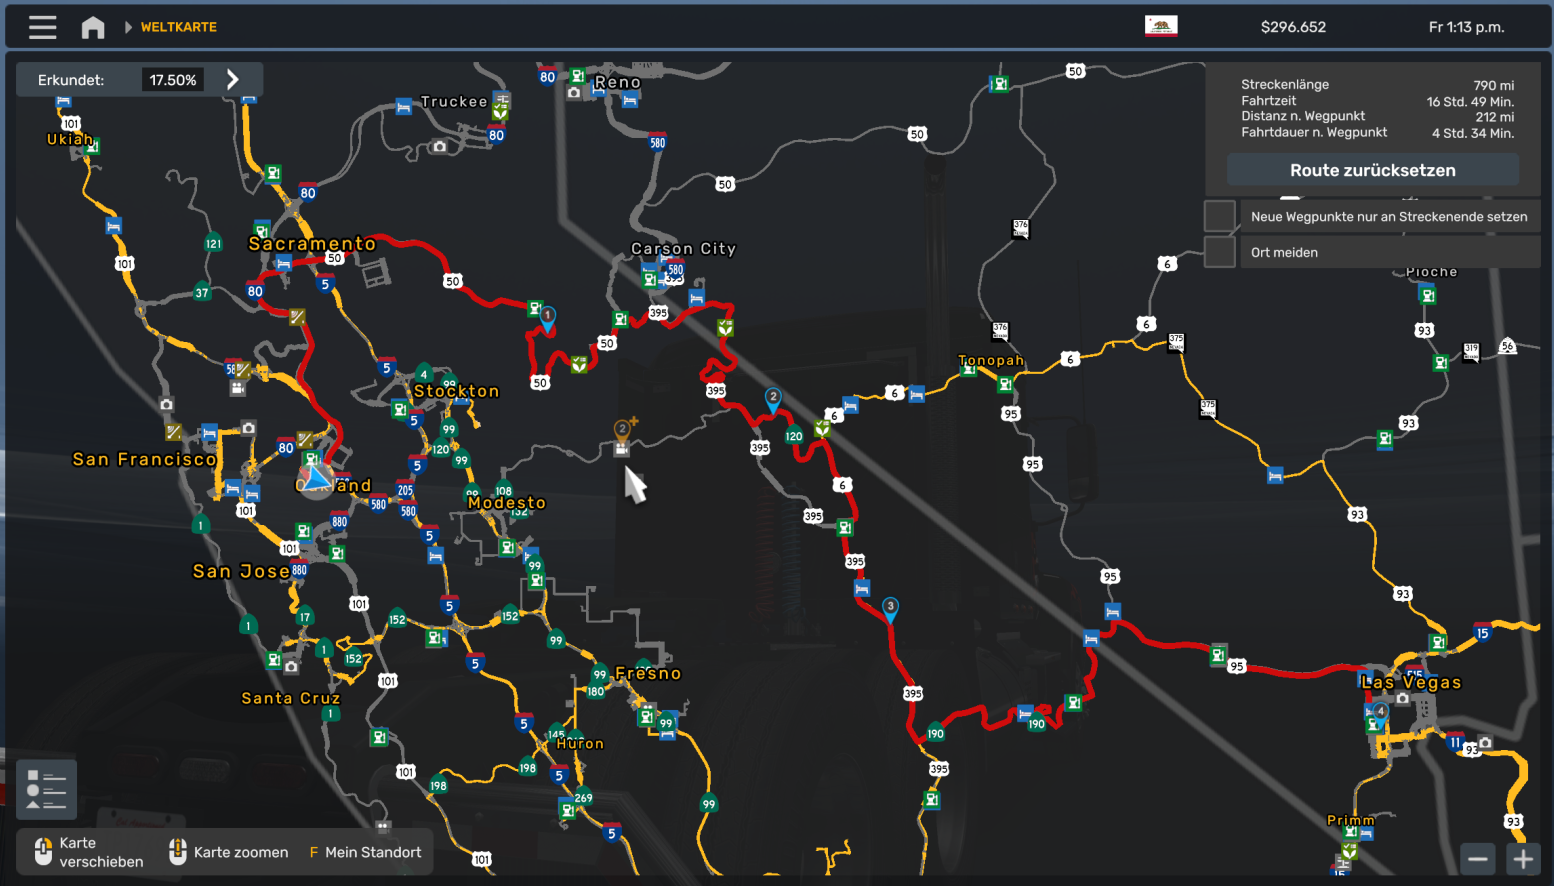Viewport: 1554px width, 886px height.
Task: Click the rest stop icon near Truckee
Action: (404, 106)
